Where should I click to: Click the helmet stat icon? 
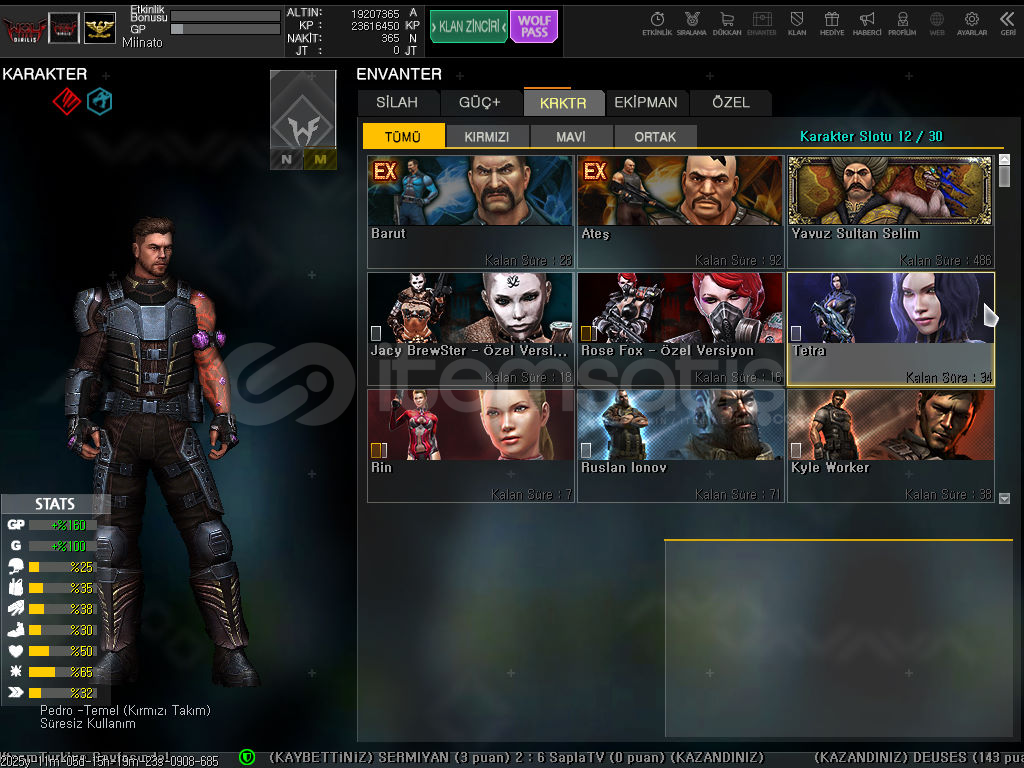[16, 566]
